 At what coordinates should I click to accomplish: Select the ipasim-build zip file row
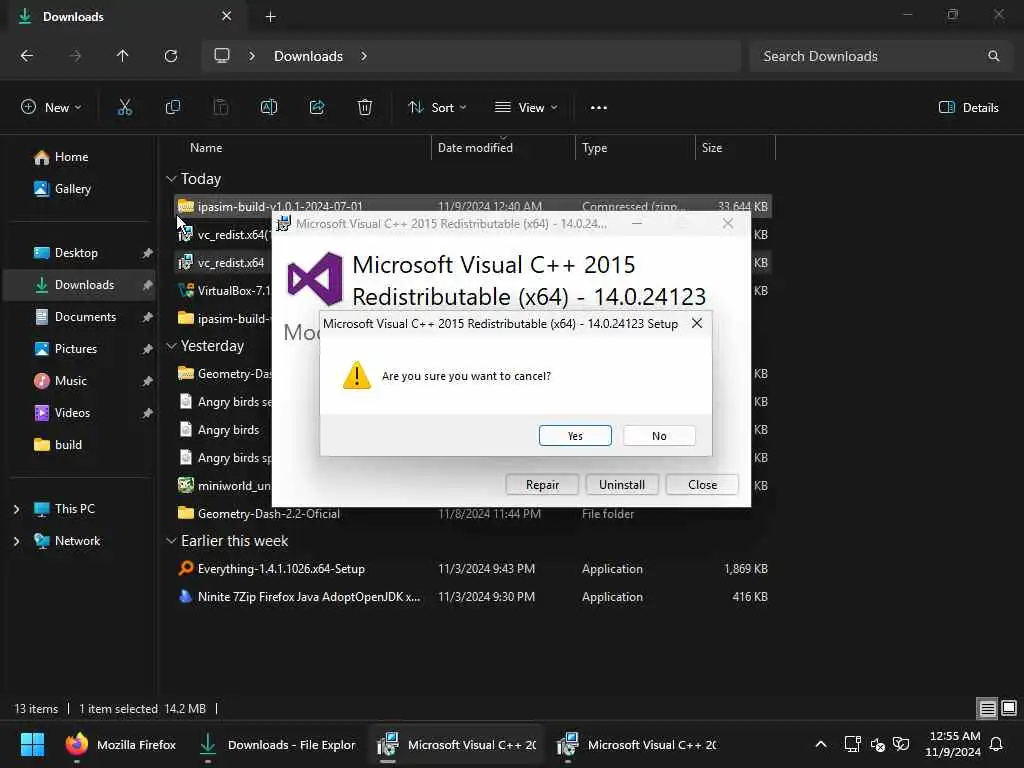coord(473,206)
